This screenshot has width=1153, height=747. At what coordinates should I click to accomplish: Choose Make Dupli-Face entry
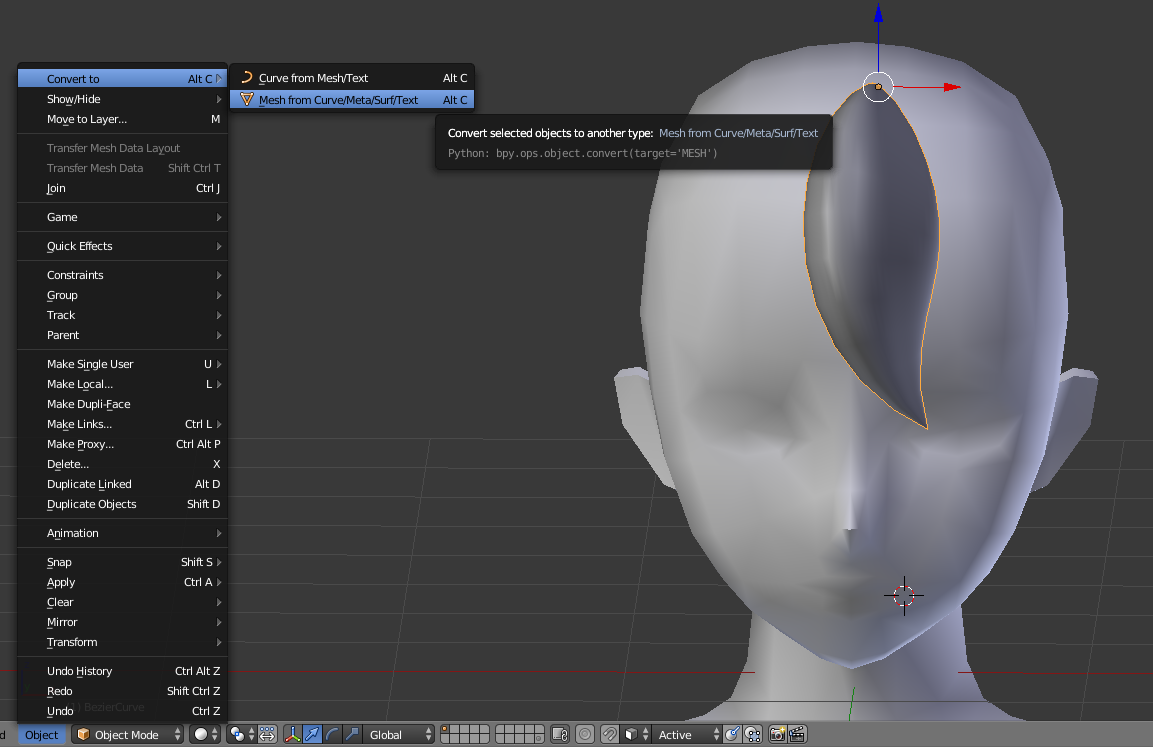122,404
